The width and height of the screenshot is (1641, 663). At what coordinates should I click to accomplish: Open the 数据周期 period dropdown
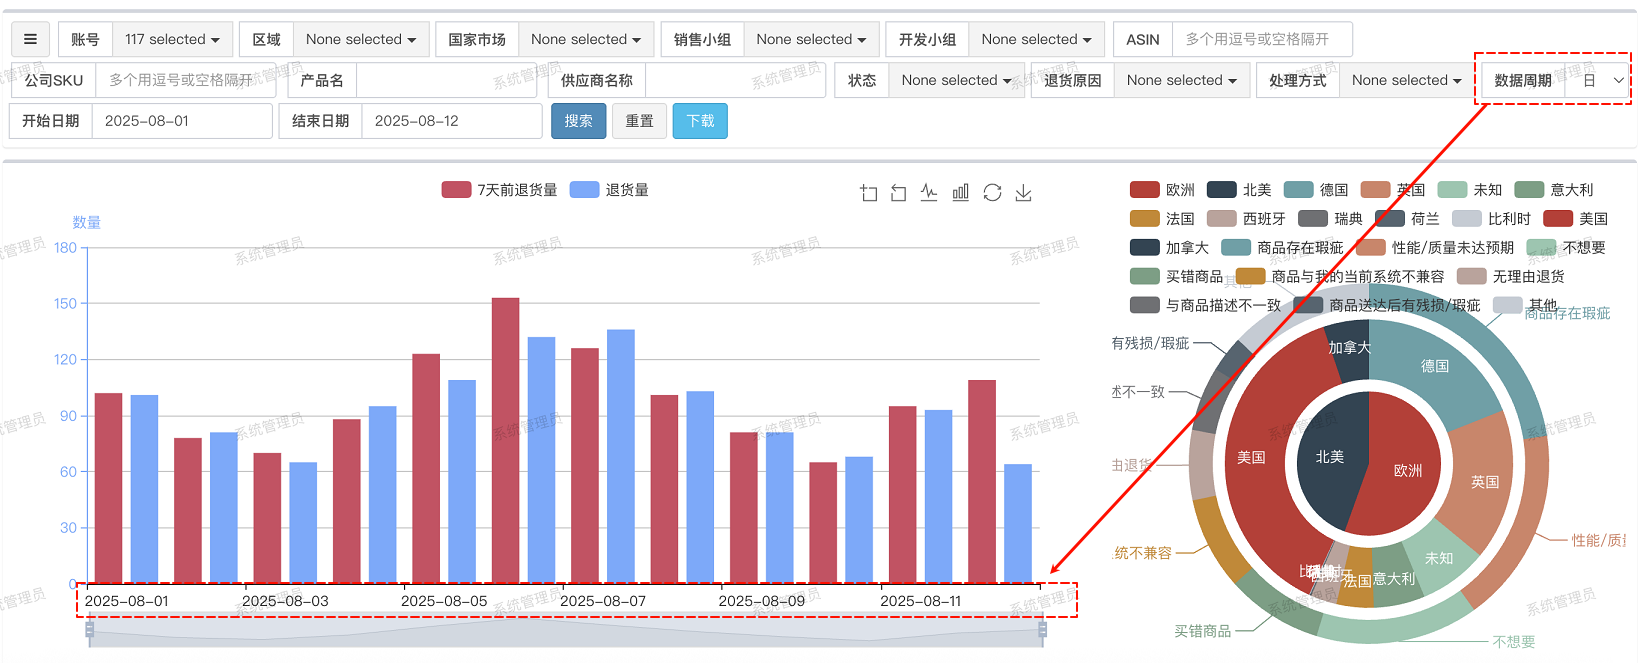pos(1602,80)
